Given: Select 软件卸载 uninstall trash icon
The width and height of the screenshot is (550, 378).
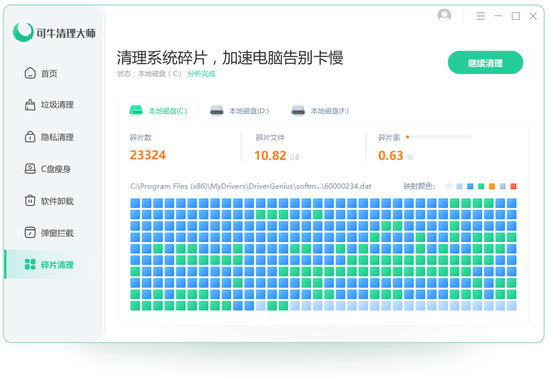Looking at the screenshot, I should coord(30,201).
